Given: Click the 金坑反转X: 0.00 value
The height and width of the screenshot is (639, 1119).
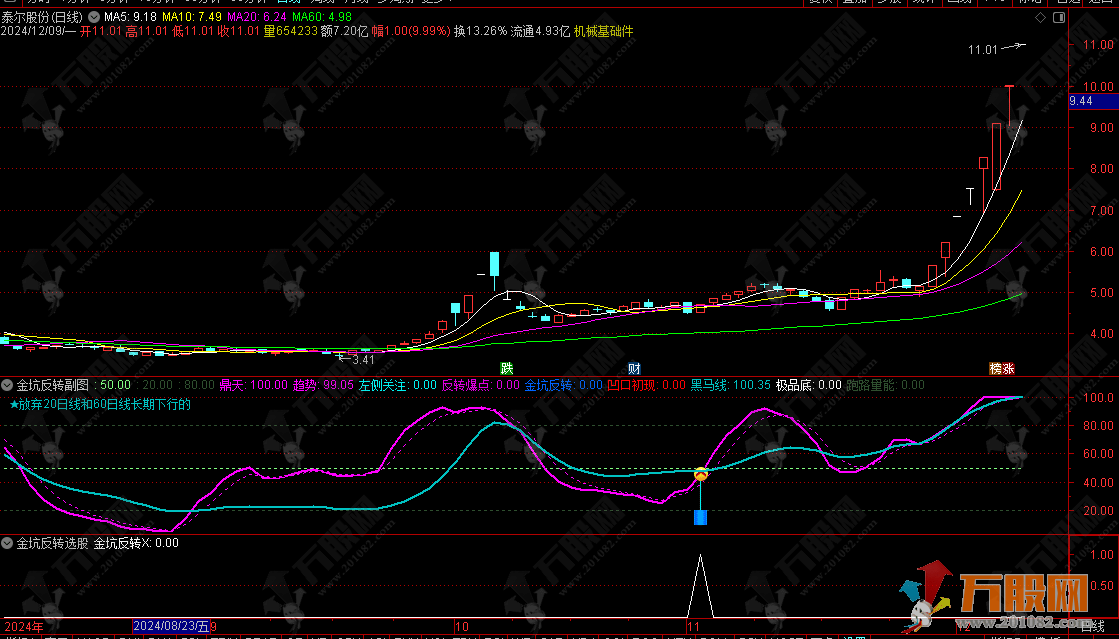Looking at the screenshot, I should [136, 543].
